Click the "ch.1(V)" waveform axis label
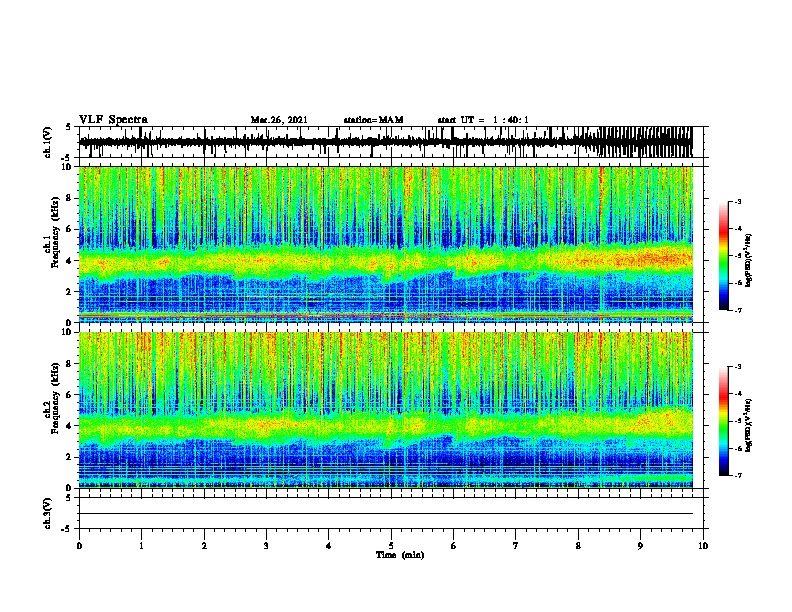This screenshot has height=612, width=792. (x=47, y=142)
